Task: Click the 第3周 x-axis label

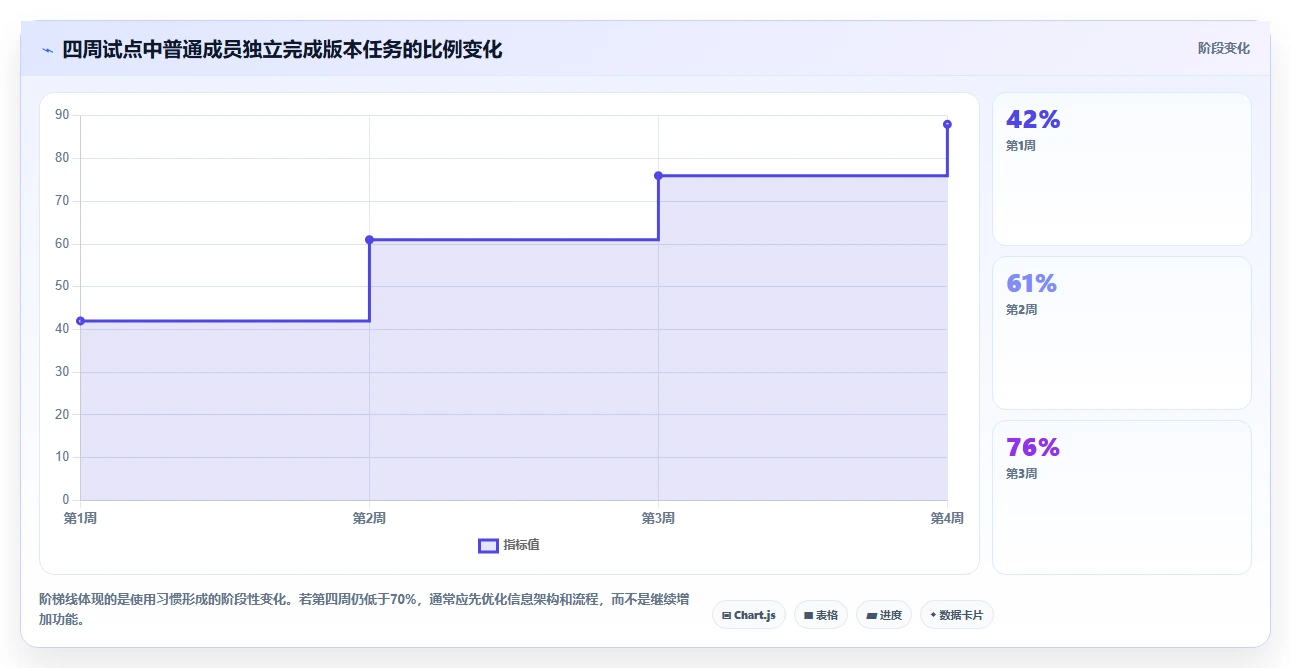Action: pyautogui.click(x=658, y=518)
